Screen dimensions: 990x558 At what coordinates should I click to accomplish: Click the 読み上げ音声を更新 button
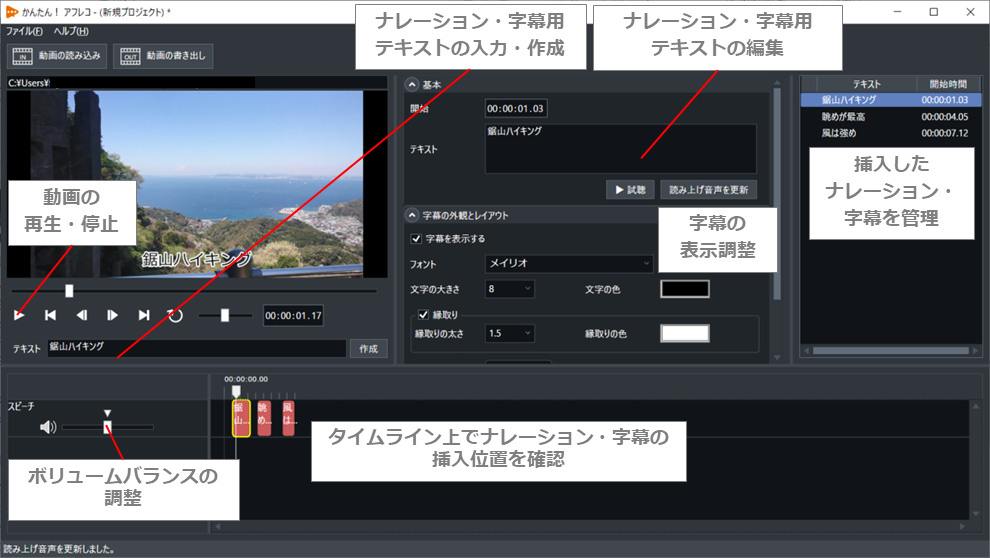[708, 189]
